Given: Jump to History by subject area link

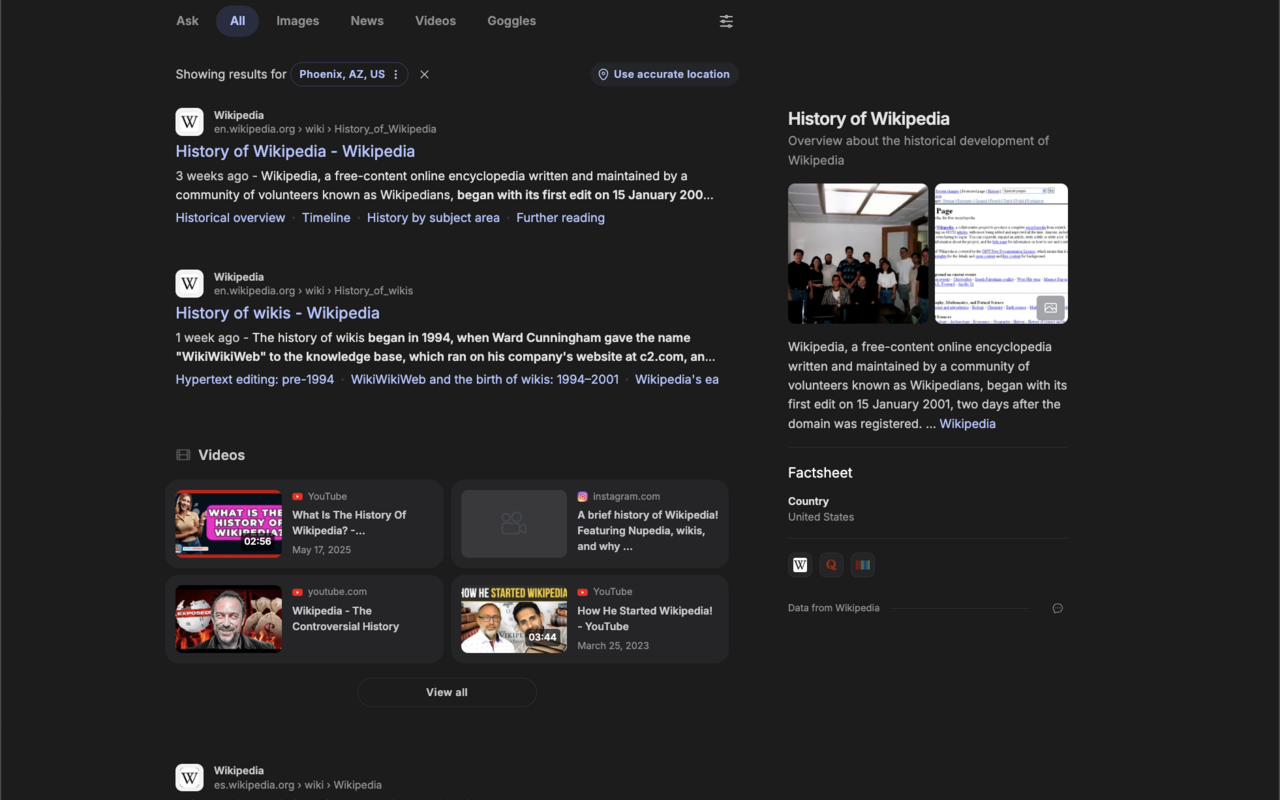Looking at the screenshot, I should (433, 218).
